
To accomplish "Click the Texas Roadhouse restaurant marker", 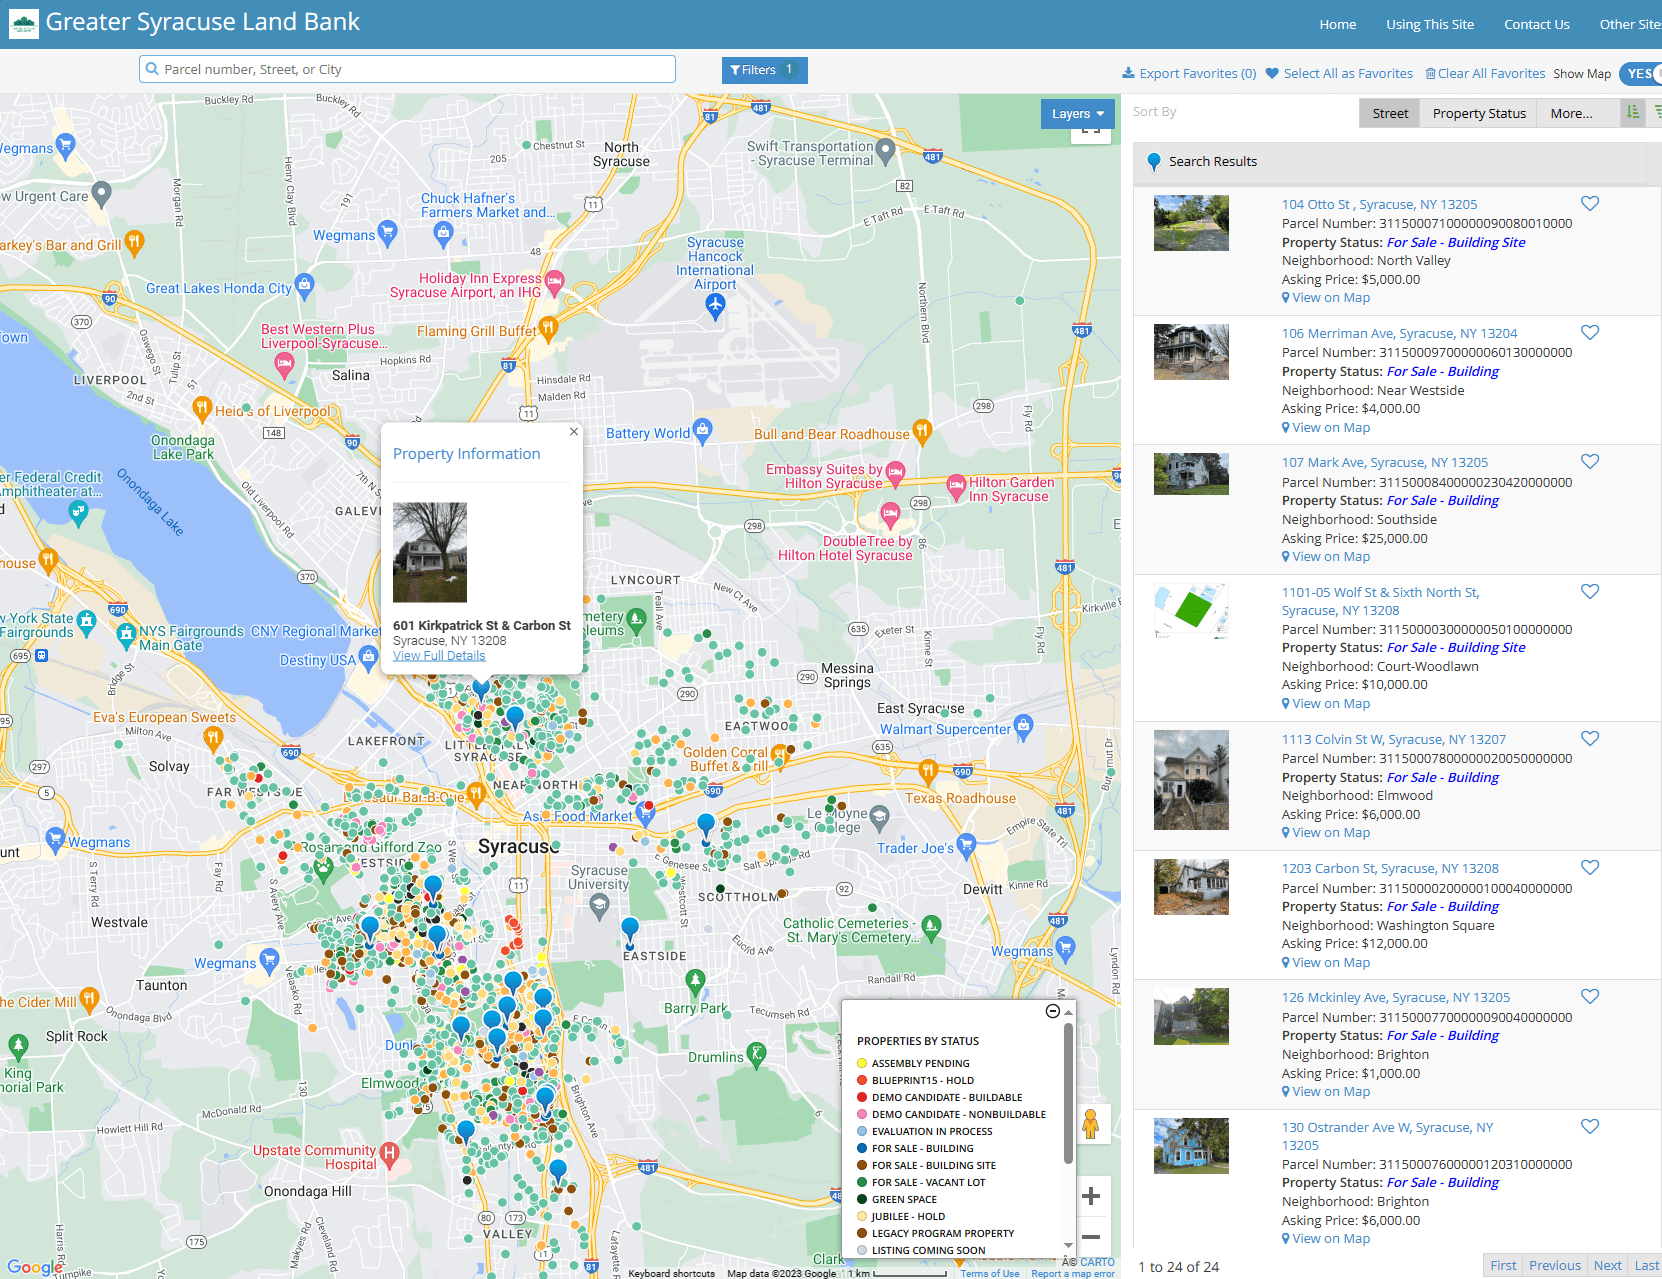I will (928, 771).
